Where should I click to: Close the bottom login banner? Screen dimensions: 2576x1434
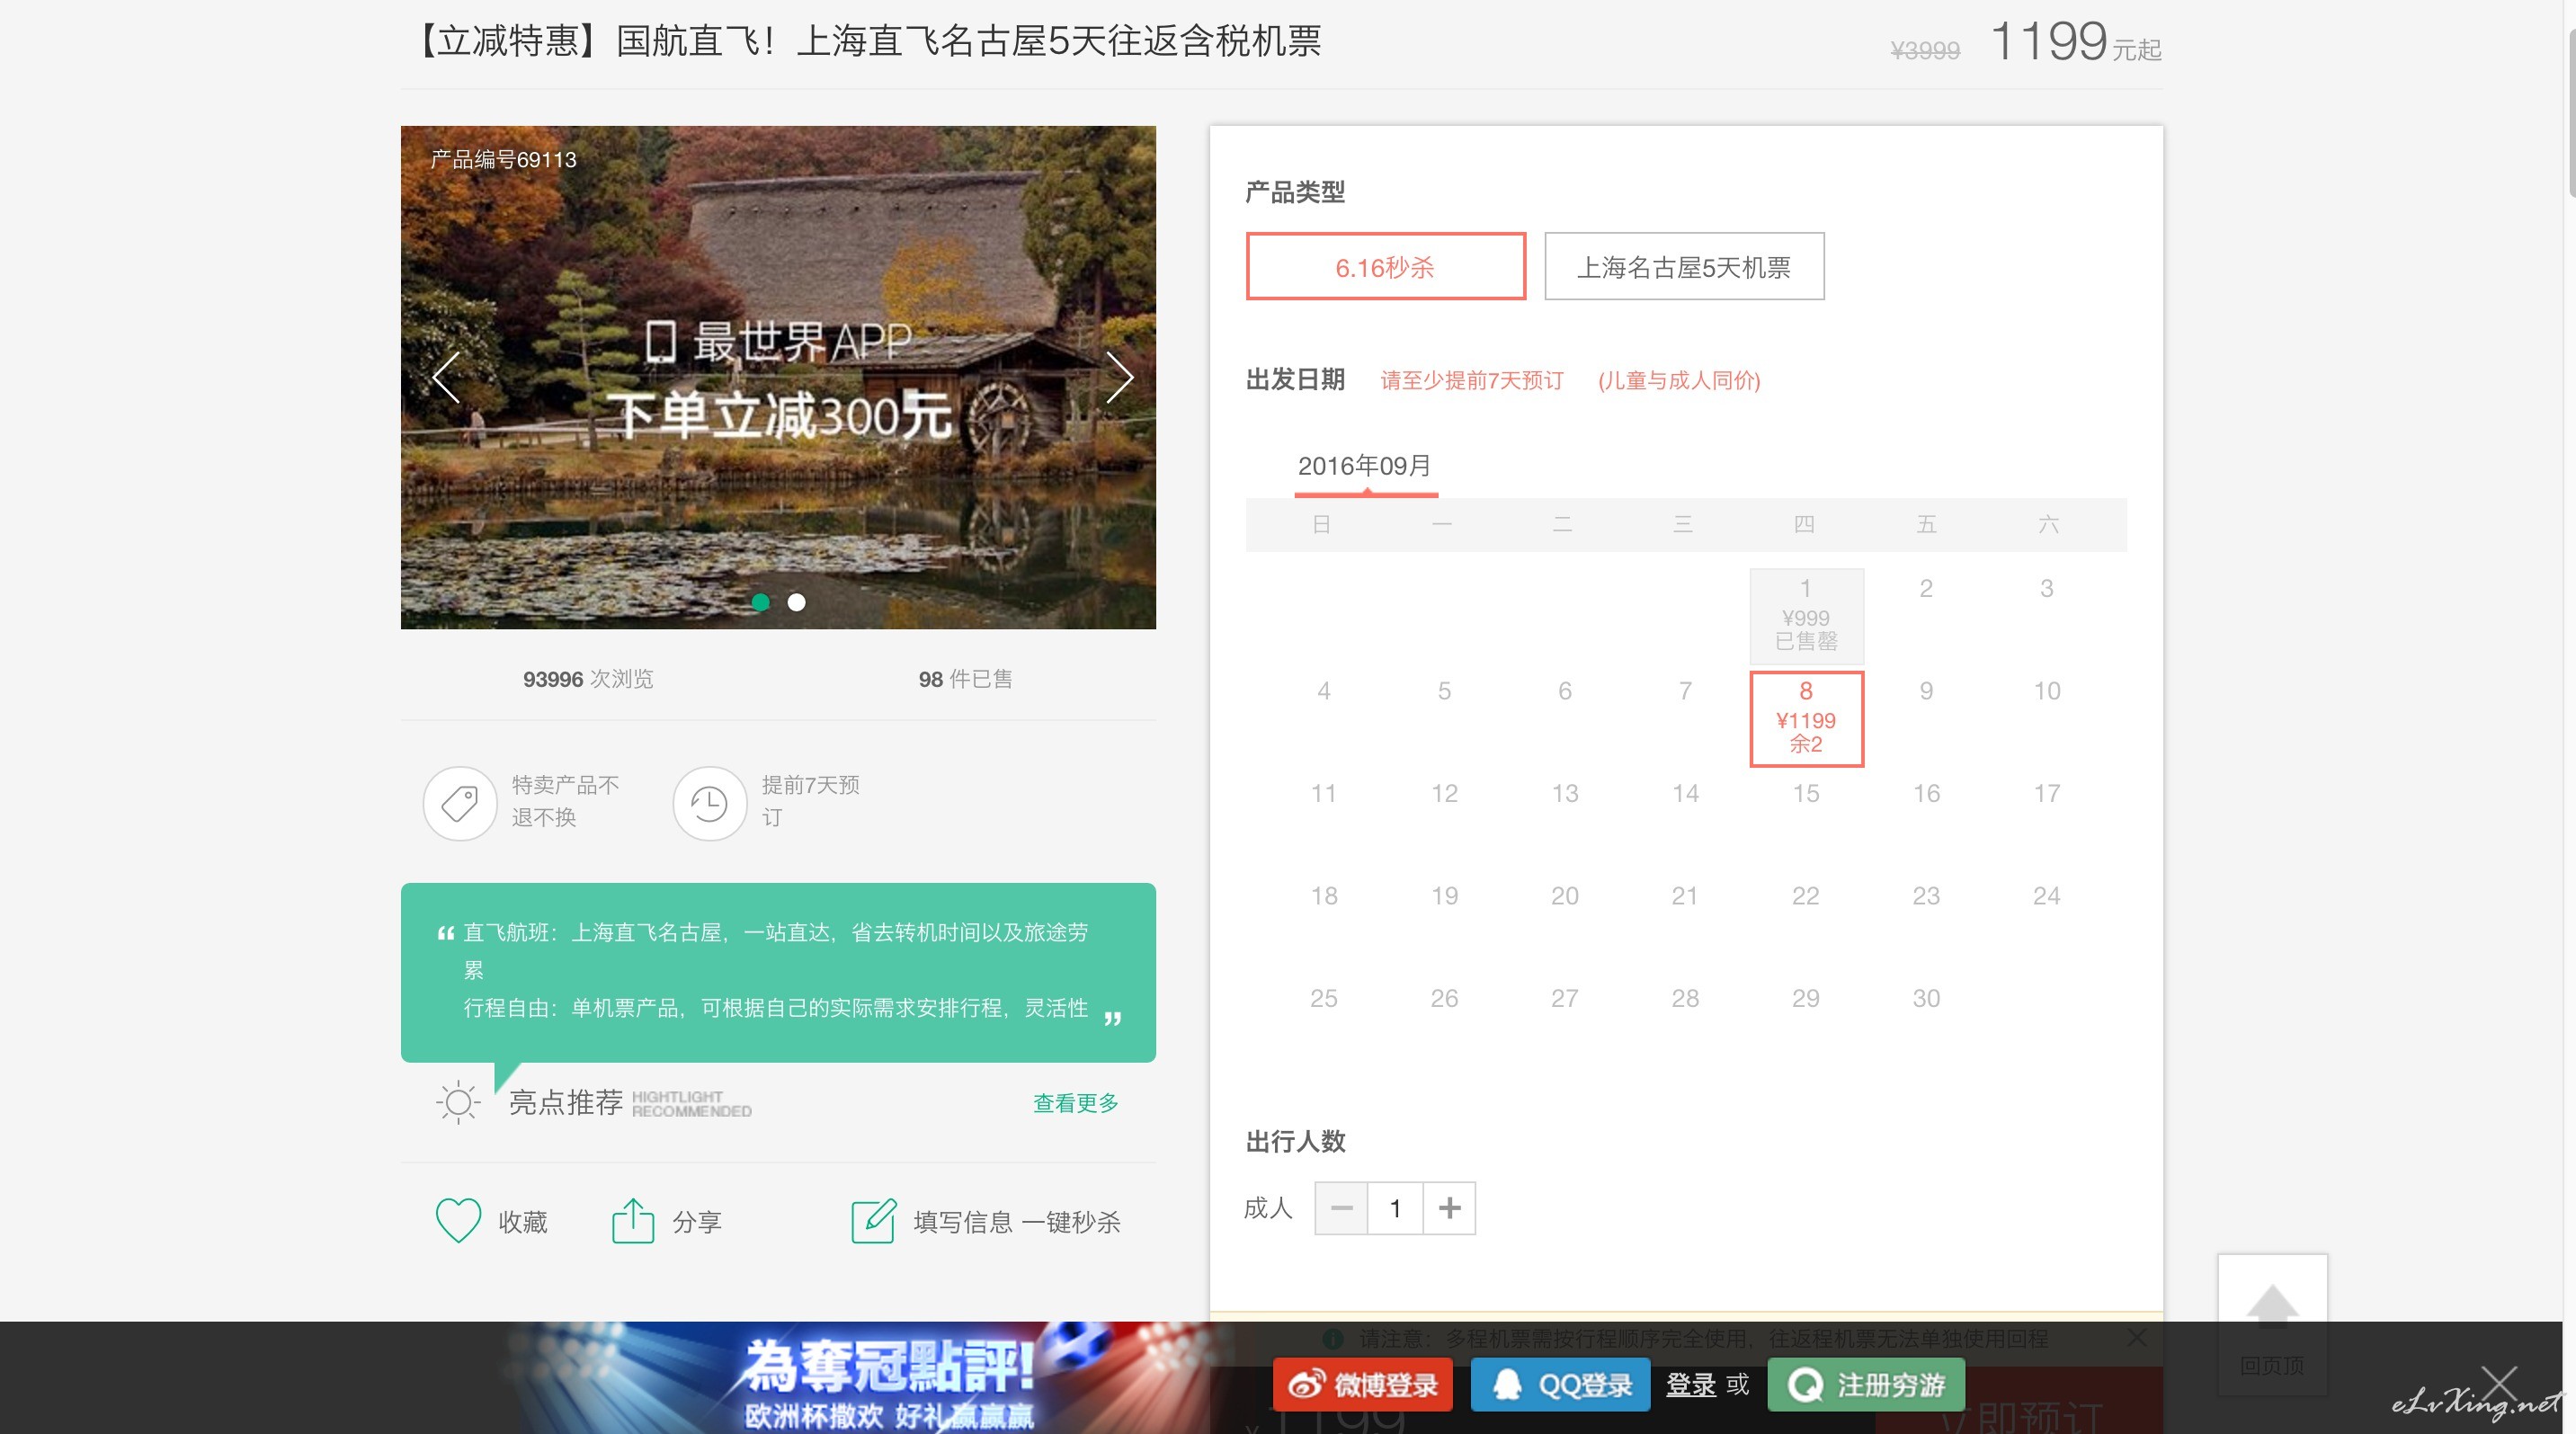click(x=2498, y=1384)
